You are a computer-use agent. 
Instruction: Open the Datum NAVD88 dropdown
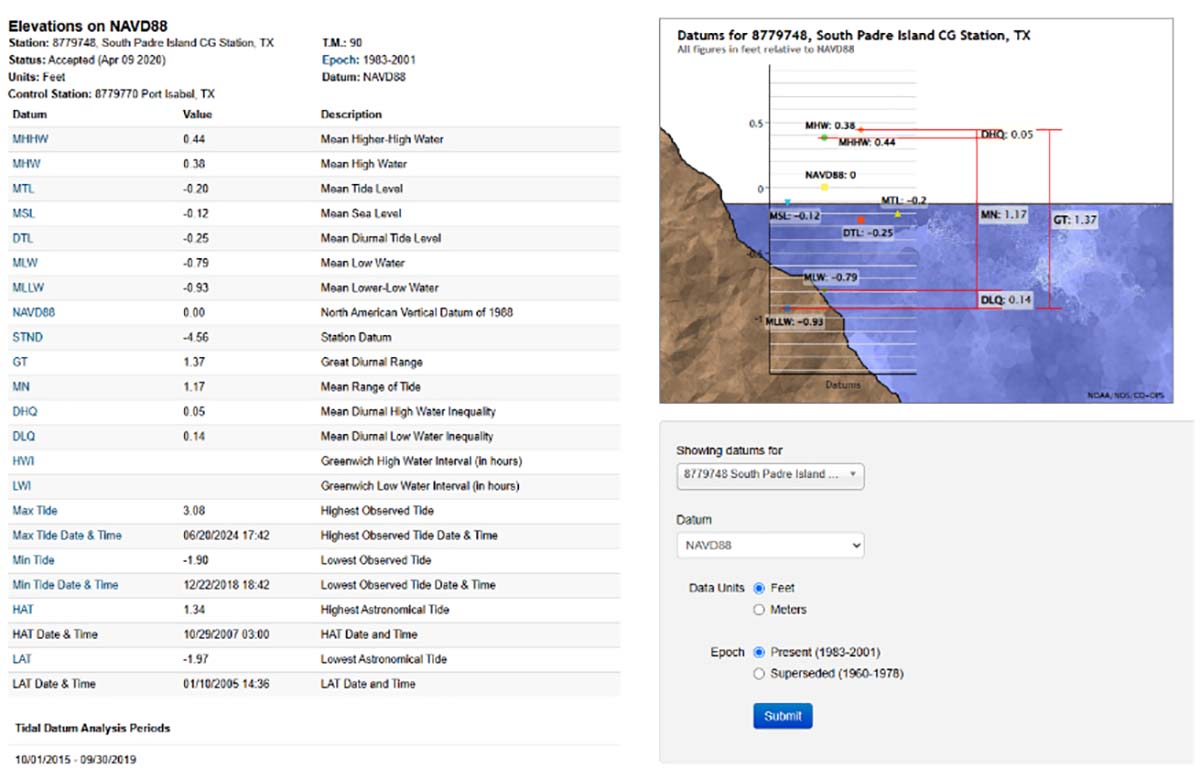point(770,545)
